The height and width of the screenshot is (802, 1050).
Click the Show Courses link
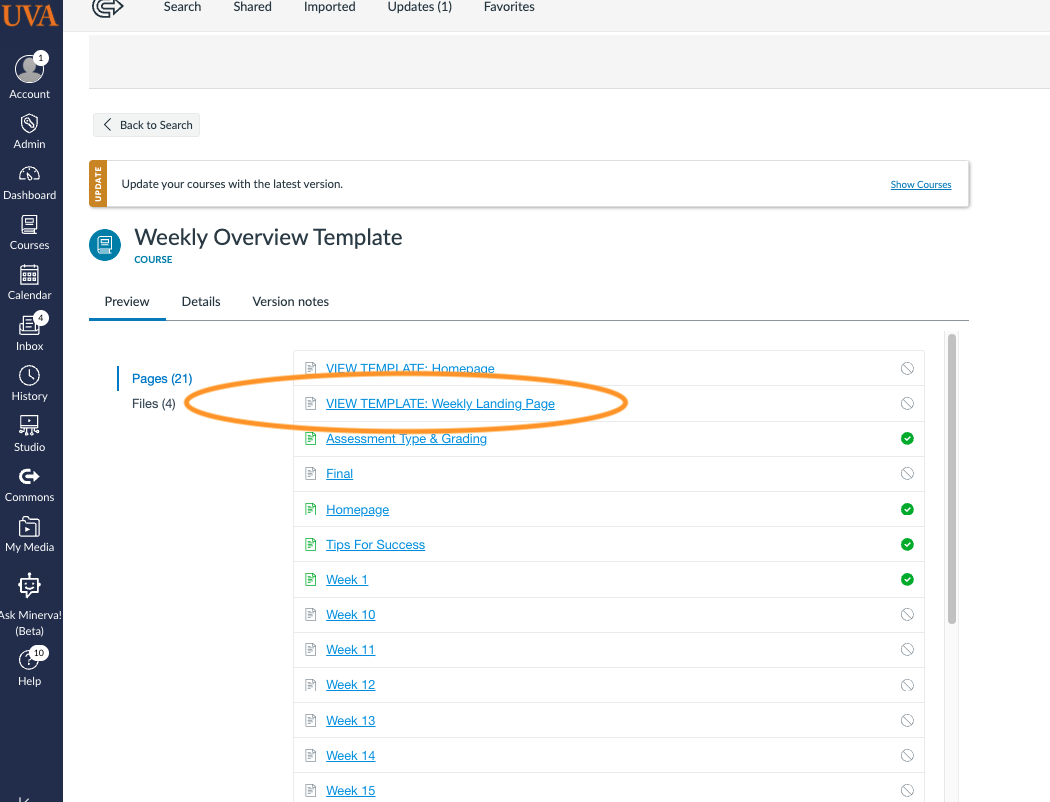pos(921,185)
